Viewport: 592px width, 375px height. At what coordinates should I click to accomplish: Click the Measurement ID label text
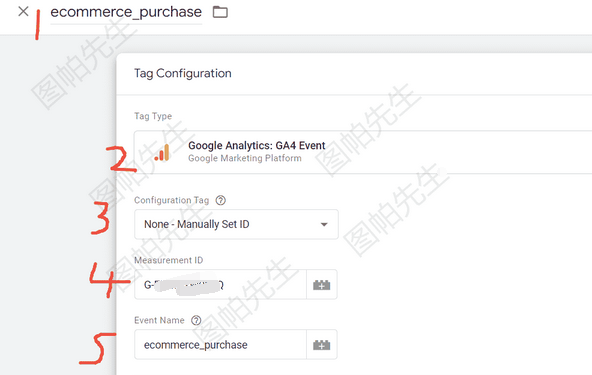[x=168, y=260]
